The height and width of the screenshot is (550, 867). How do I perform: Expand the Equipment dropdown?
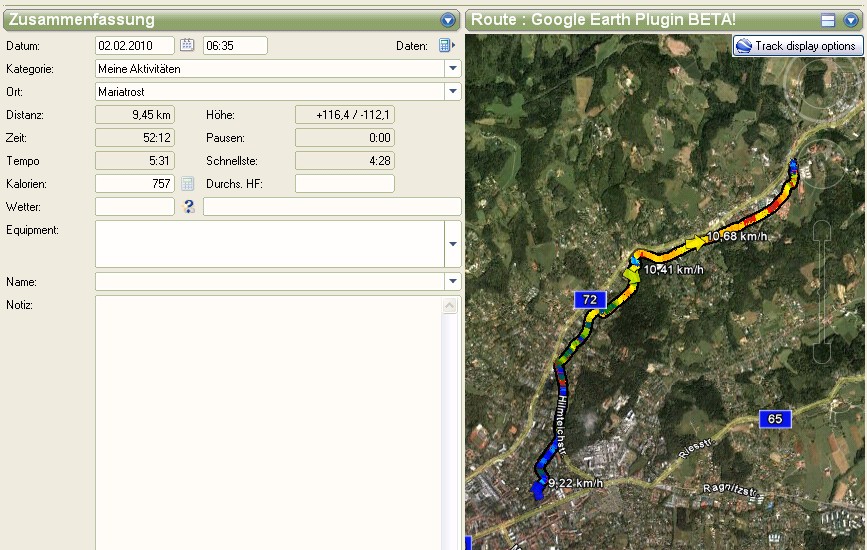click(452, 244)
